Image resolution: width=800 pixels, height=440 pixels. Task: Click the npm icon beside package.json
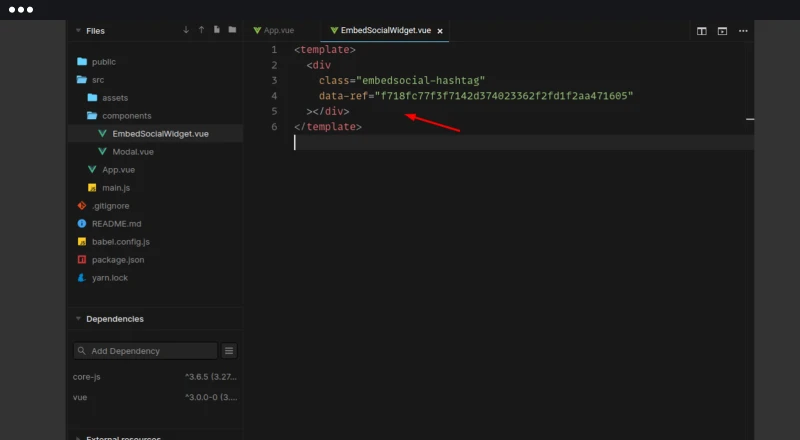tap(82, 259)
